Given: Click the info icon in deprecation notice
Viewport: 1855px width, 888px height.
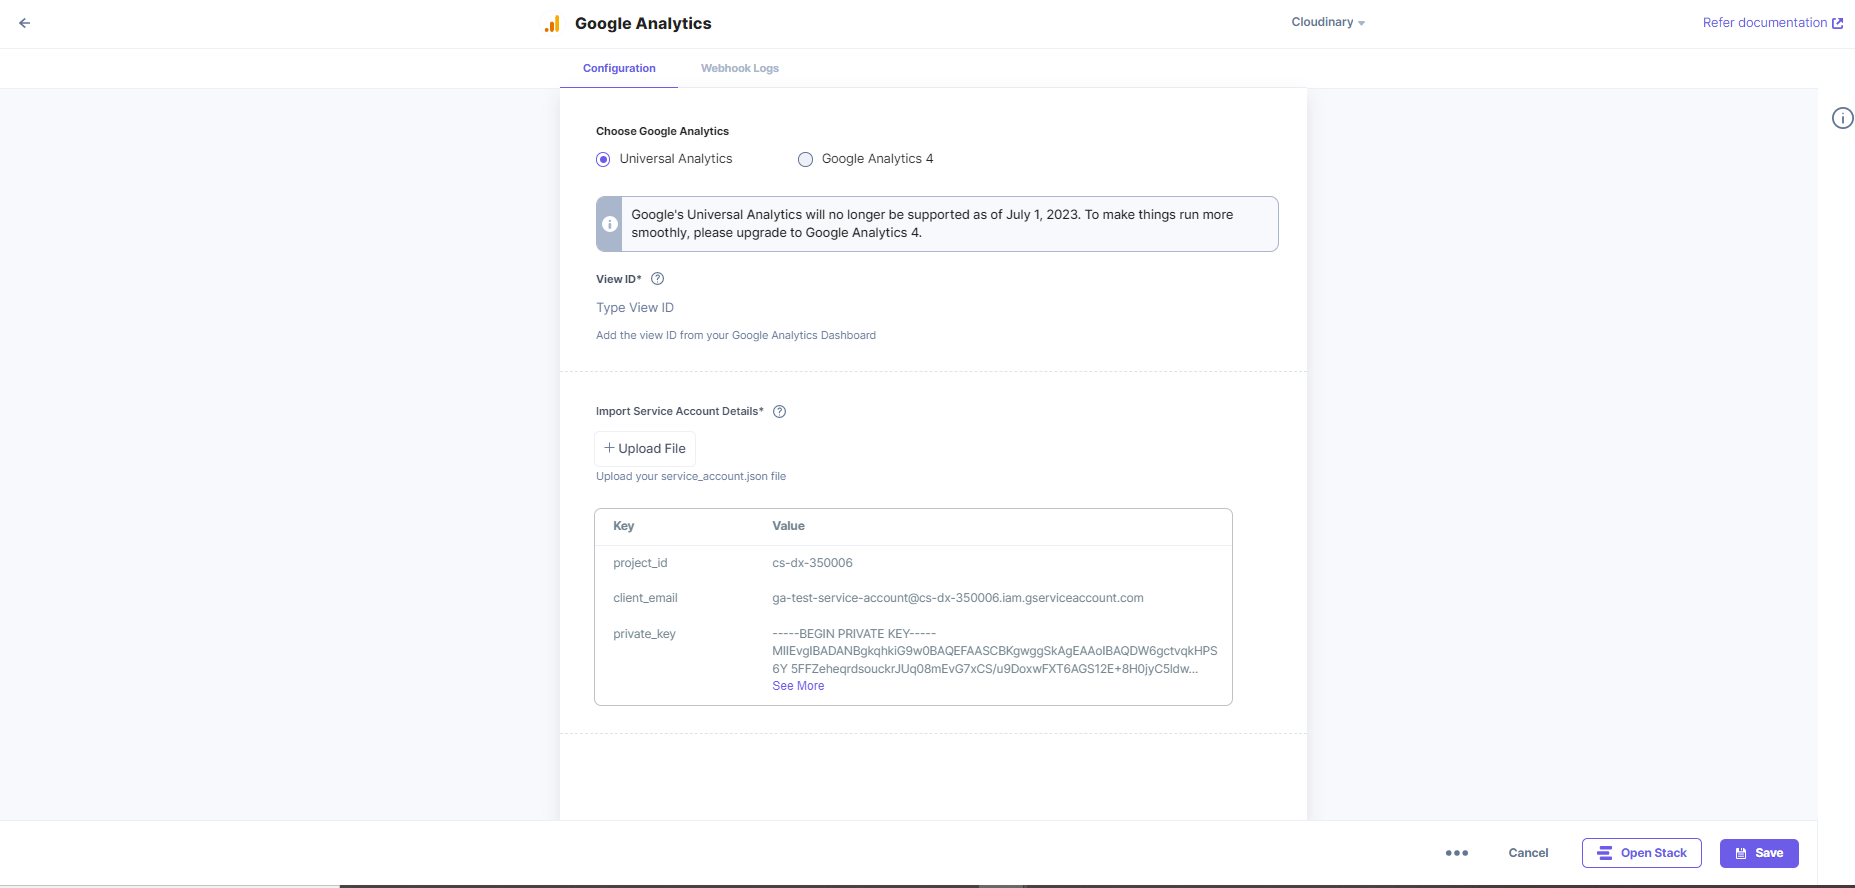Looking at the screenshot, I should [x=610, y=224].
